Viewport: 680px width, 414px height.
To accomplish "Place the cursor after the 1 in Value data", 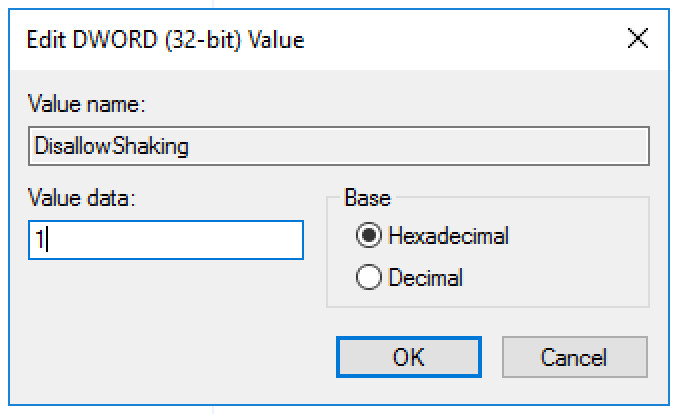I will click(46, 240).
